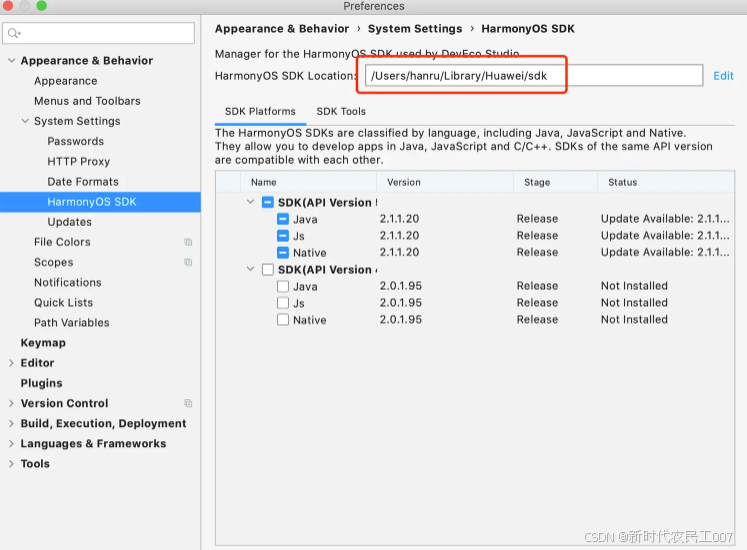
Task: Click 'Not Installed' status in Native row
Action: point(634,319)
